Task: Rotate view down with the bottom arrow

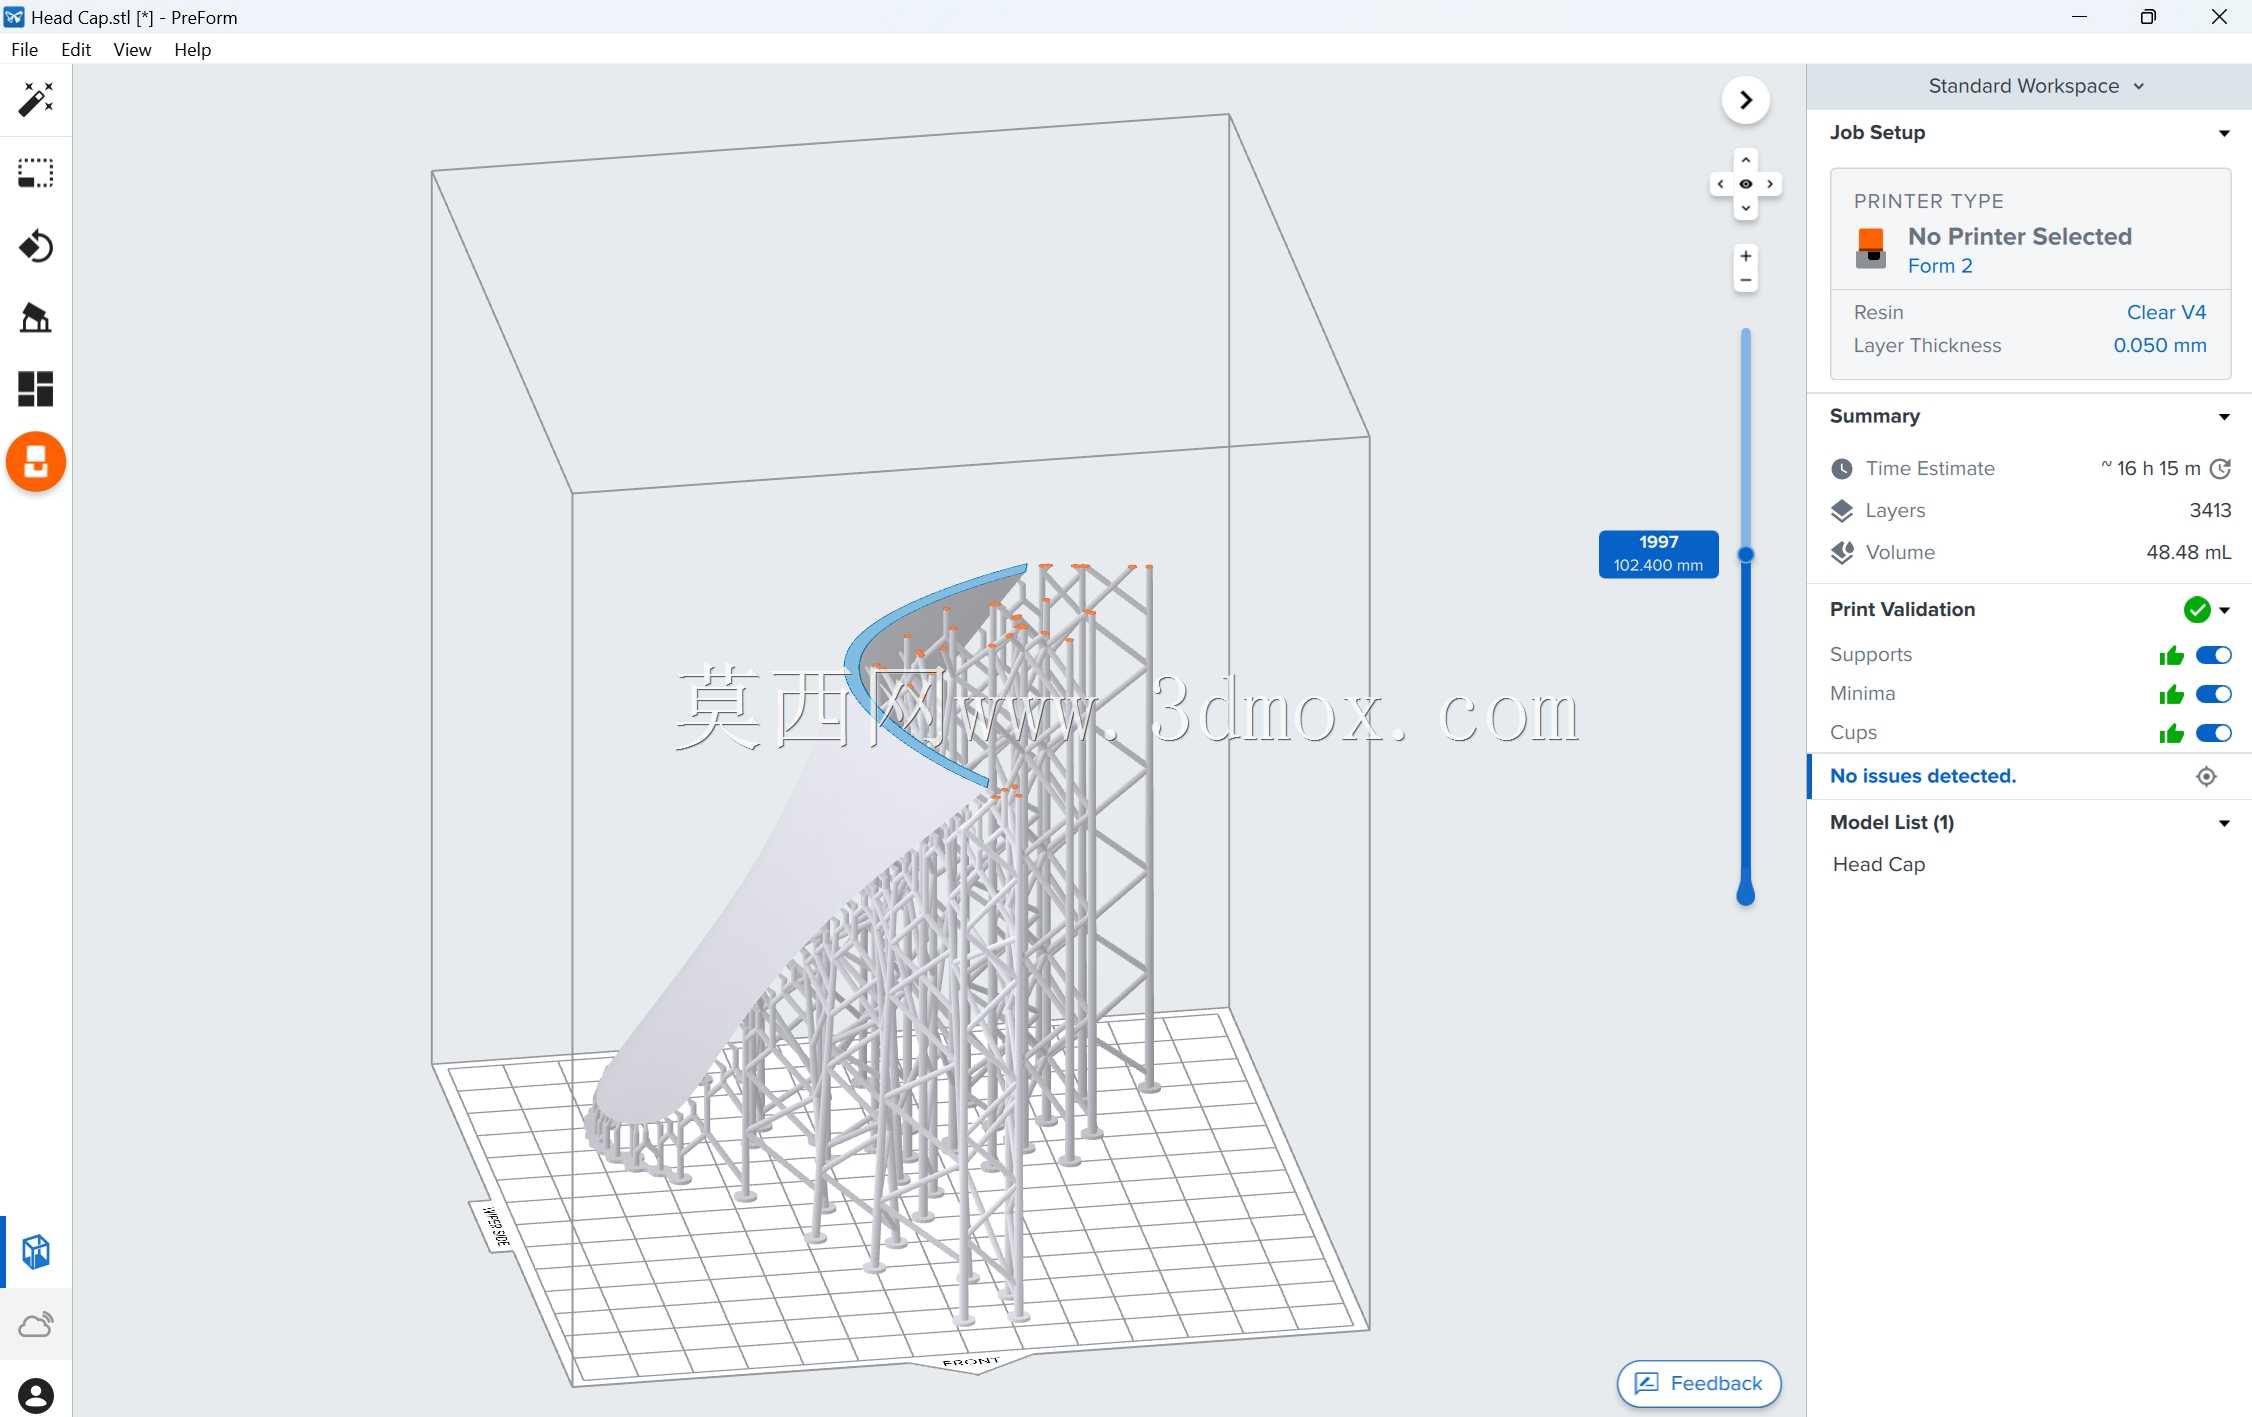Action: [x=1746, y=208]
